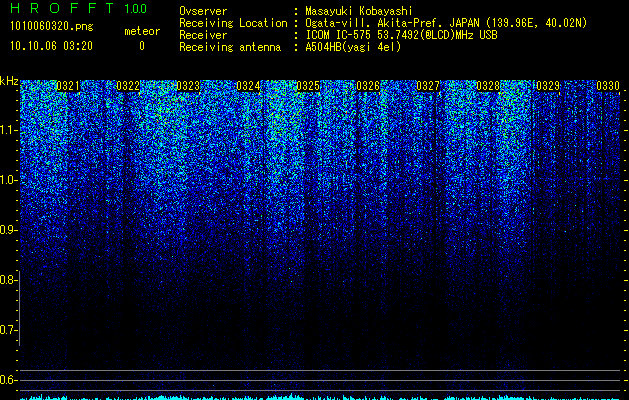Select the 0329 time marker

pos(548,86)
